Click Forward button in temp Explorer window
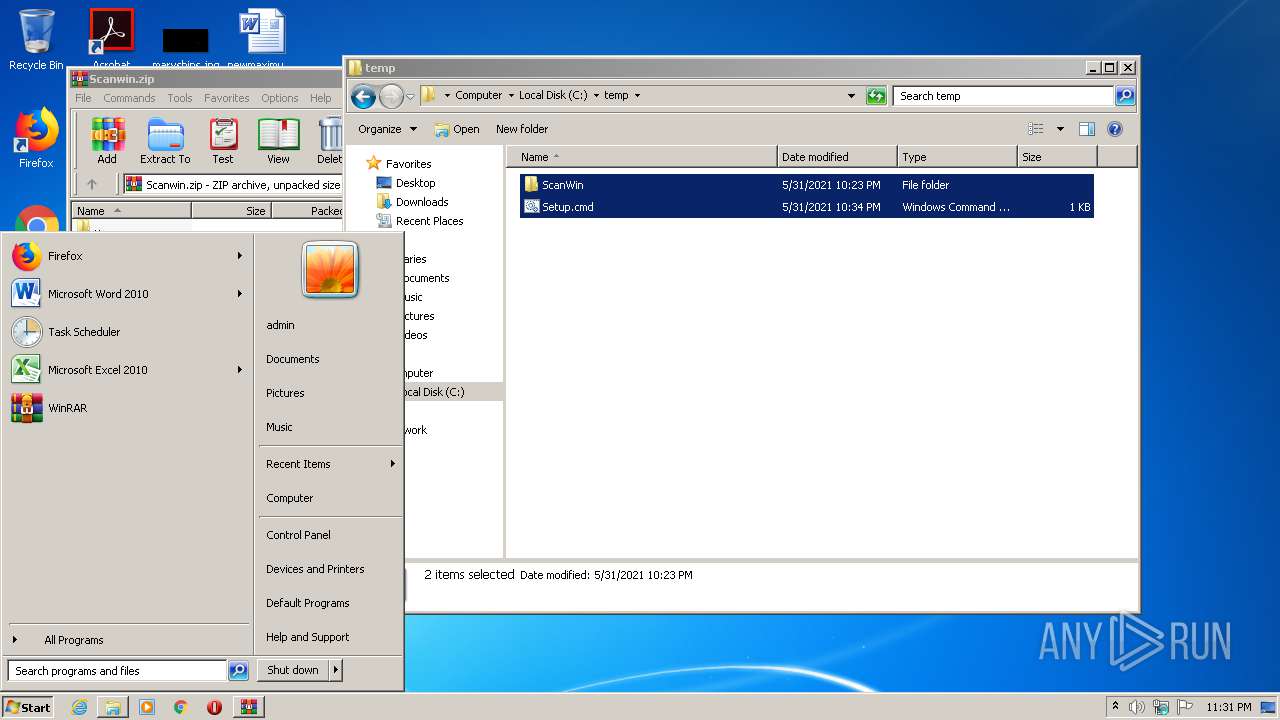The width and height of the screenshot is (1280, 720). point(391,96)
